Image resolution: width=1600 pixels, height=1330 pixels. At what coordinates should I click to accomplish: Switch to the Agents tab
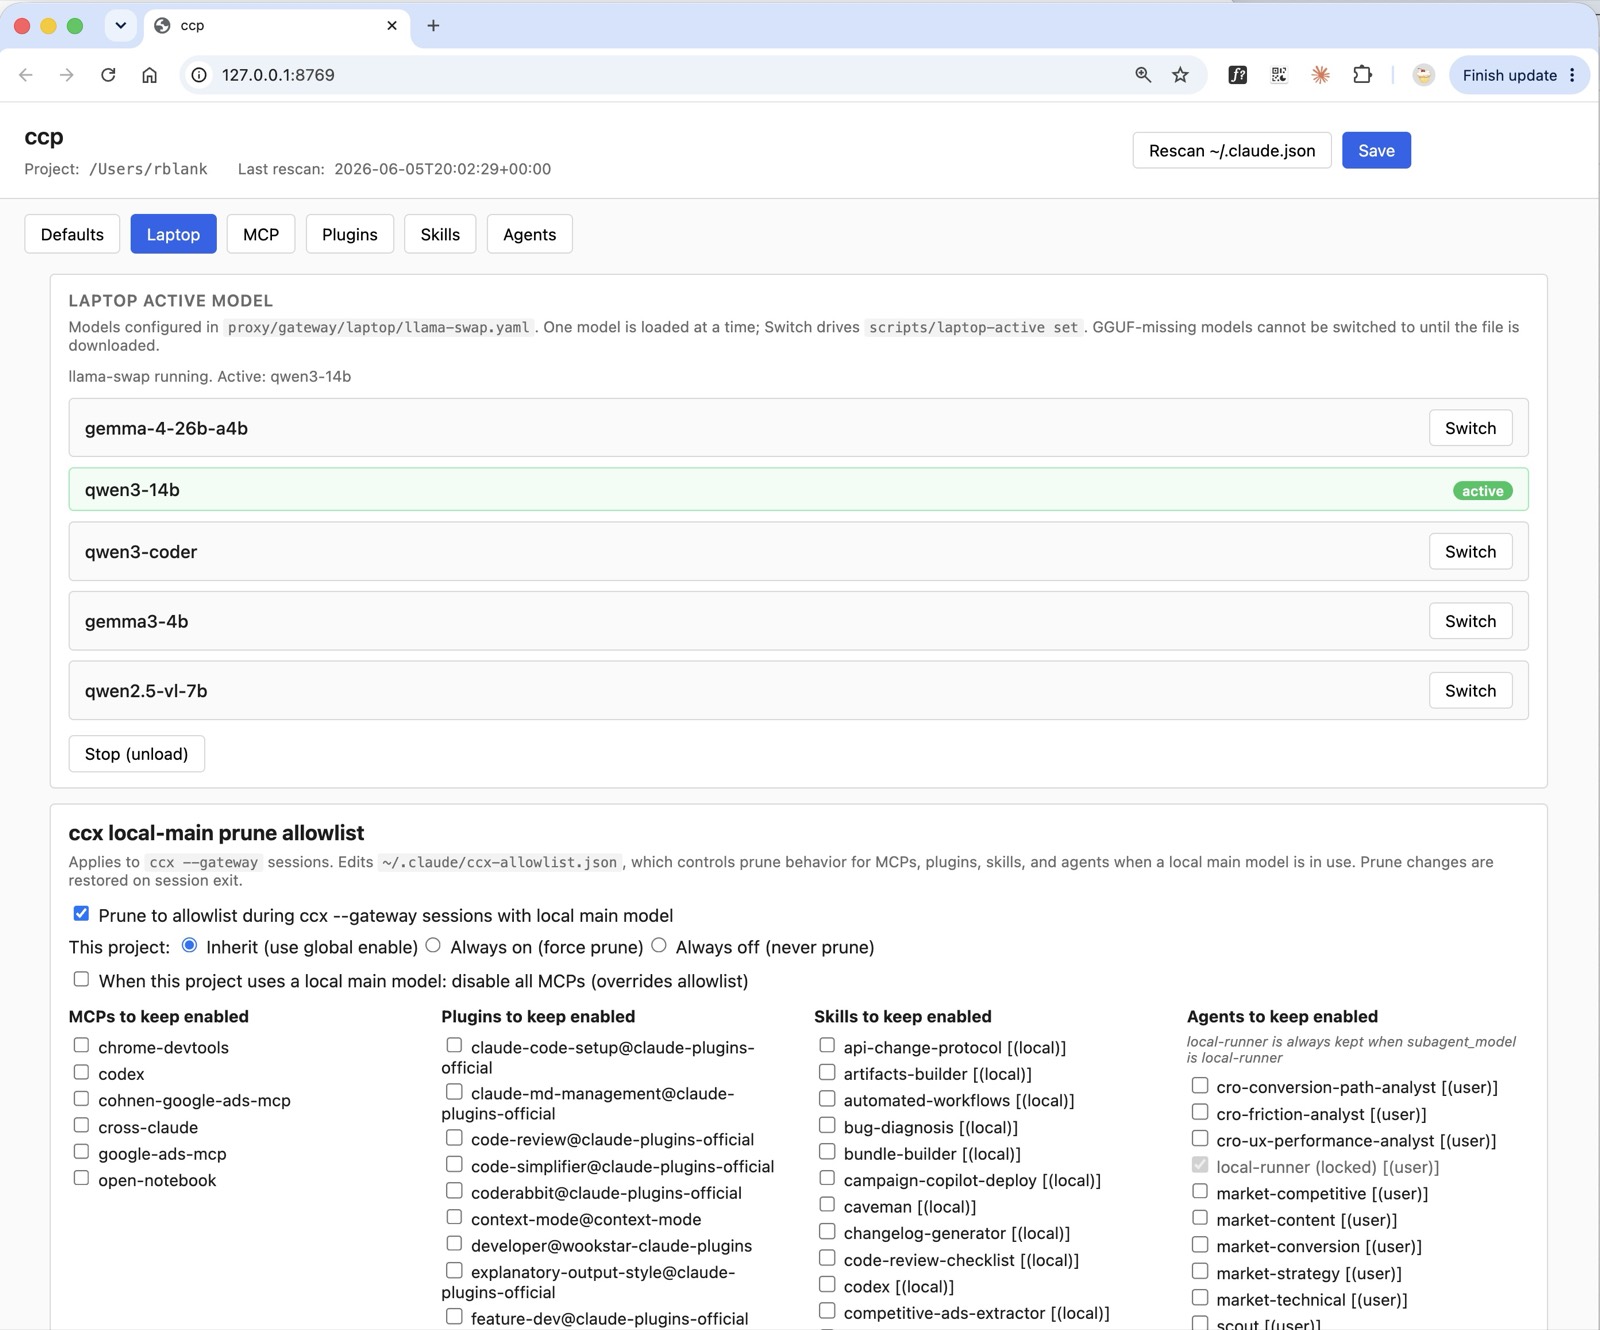pyautogui.click(x=529, y=234)
